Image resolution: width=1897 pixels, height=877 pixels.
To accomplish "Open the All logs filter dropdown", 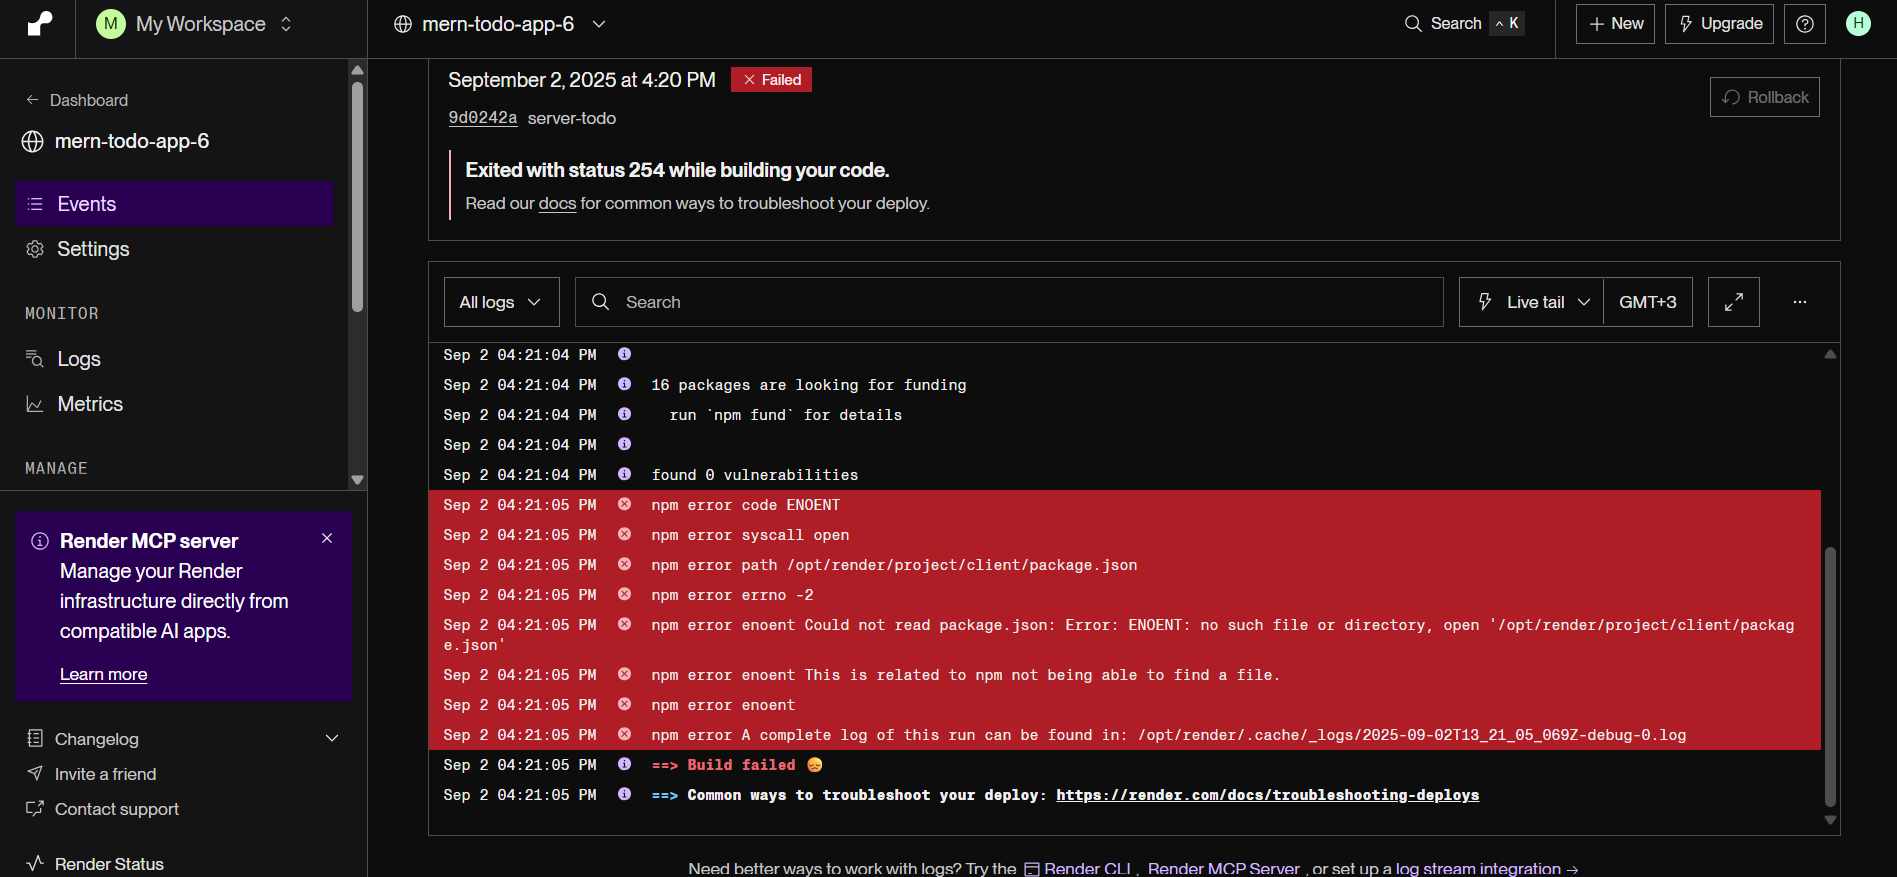I will 502,302.
